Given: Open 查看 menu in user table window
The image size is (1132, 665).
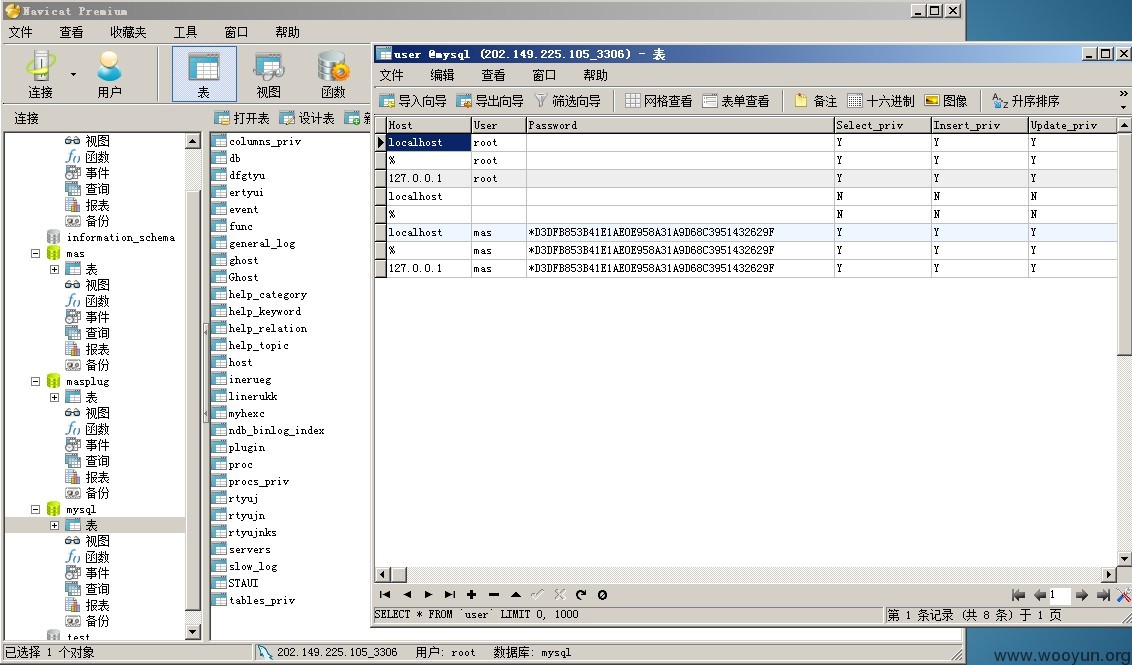Looking at the screenshot, I should pyautogui.click(x=493, y=75).
